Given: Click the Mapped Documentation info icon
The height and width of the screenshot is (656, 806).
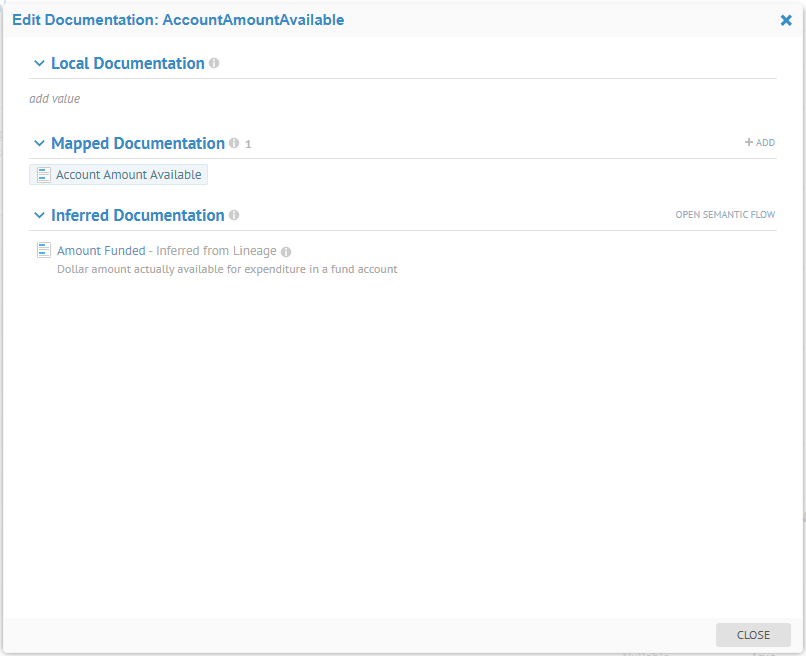Looking at the screenshot, I should (234, 143).
